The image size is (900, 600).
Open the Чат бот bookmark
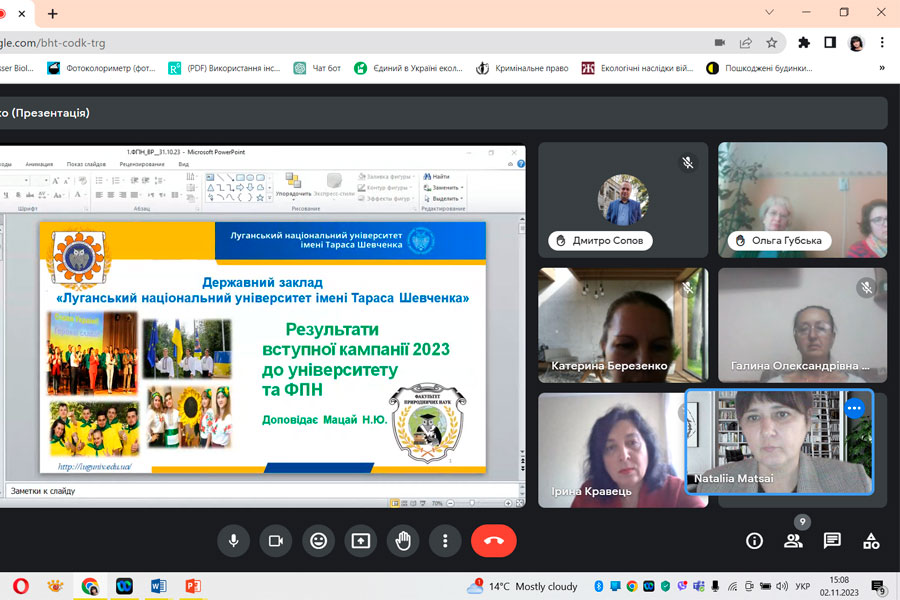318,68
